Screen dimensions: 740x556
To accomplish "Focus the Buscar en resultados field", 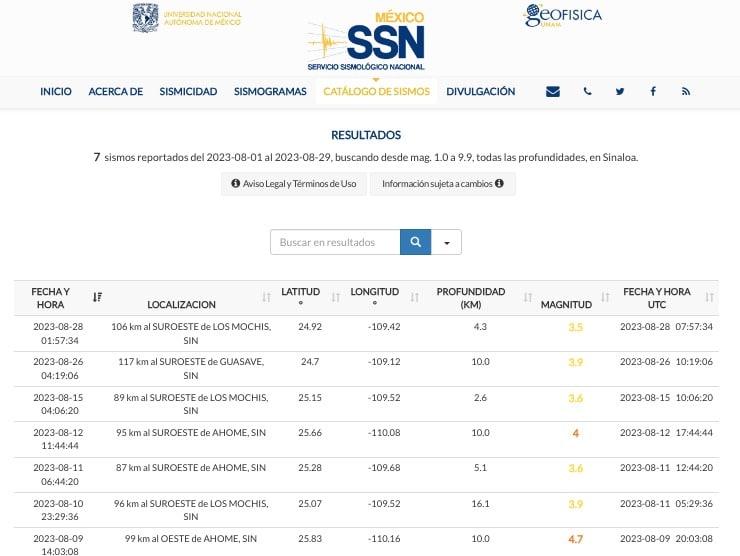I will pos(335,242).
